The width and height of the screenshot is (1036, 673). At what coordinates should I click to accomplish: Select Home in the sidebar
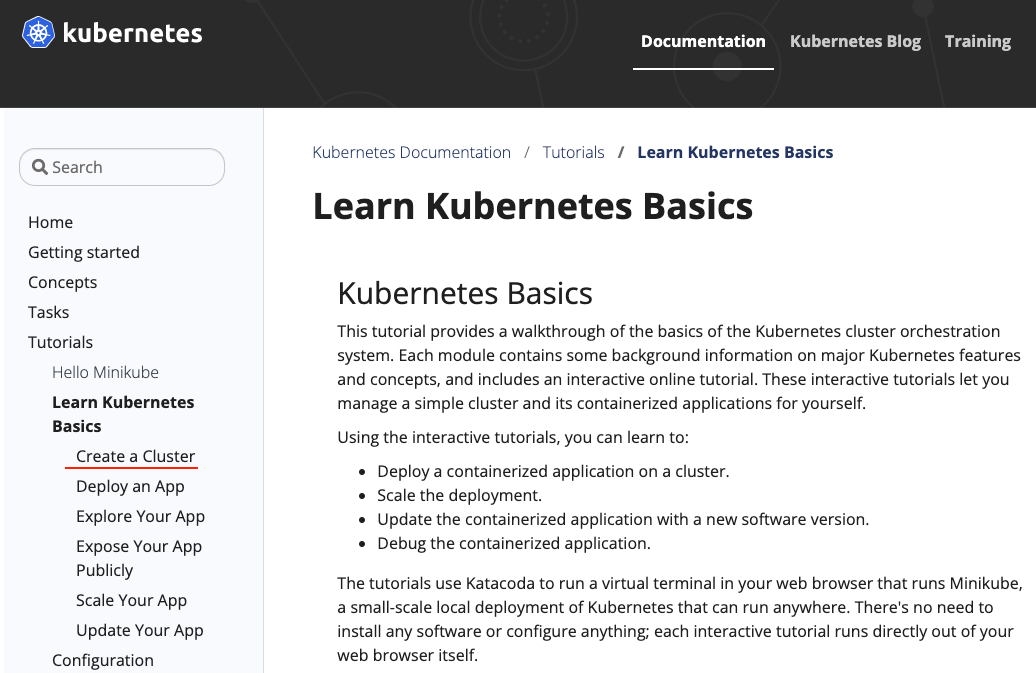50,222
